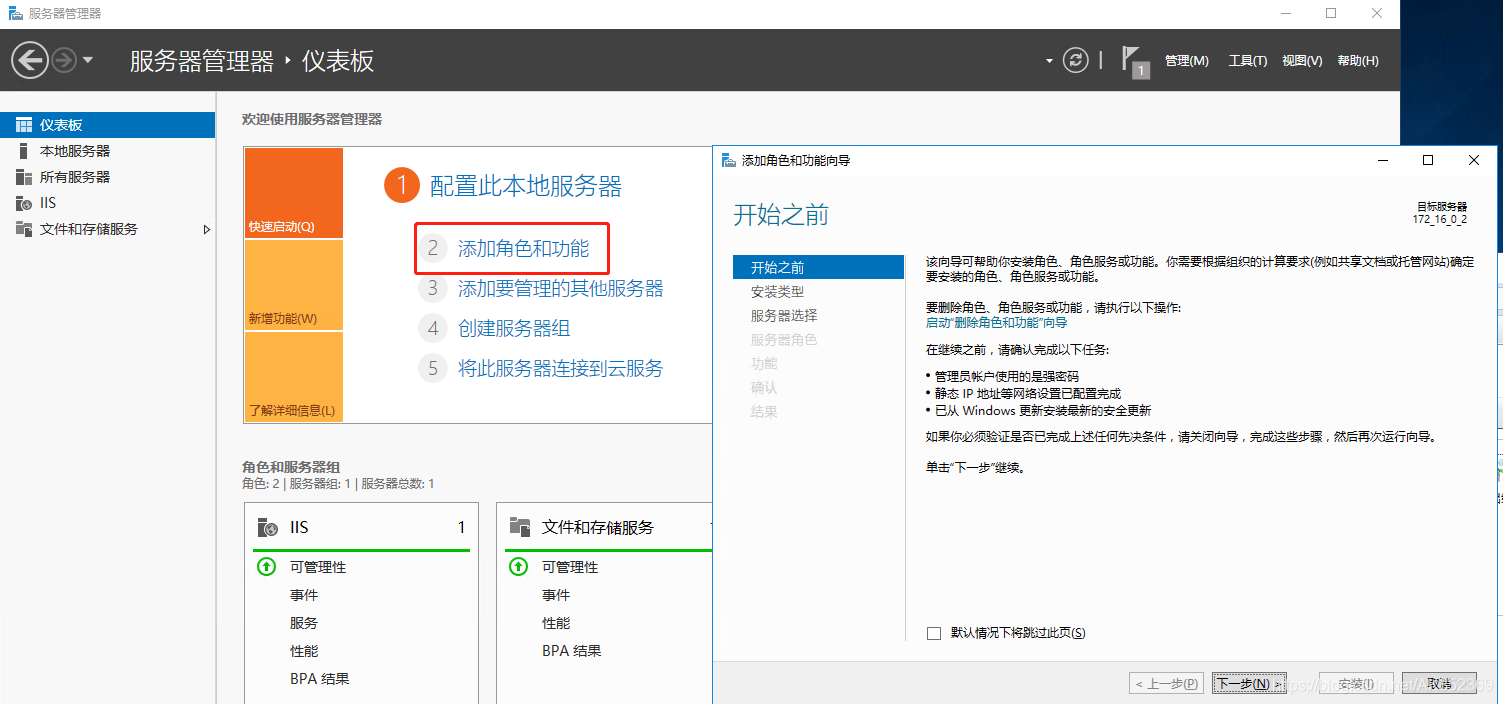This screenshot has height=704, width=1503.
Task: Click the 文件和存储服务 sidebar icon
Action: pos(24,229)
